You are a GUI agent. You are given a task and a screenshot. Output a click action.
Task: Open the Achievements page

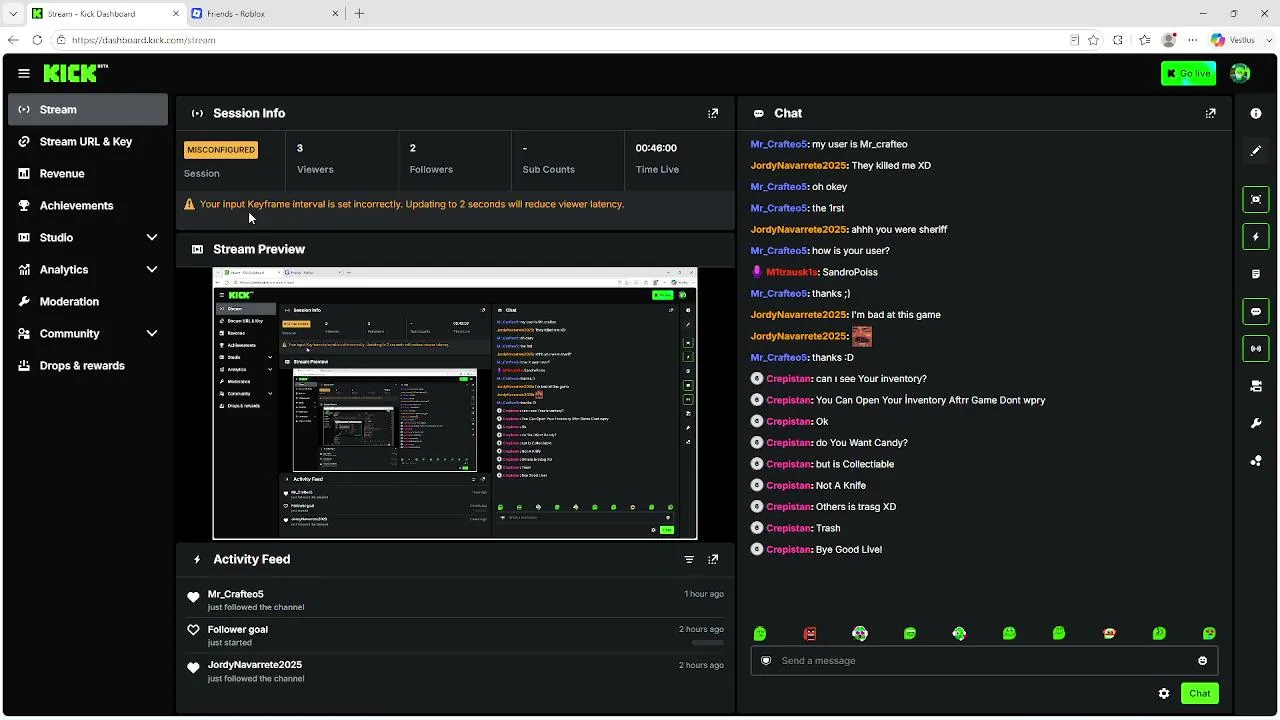[x=88, y=206]
